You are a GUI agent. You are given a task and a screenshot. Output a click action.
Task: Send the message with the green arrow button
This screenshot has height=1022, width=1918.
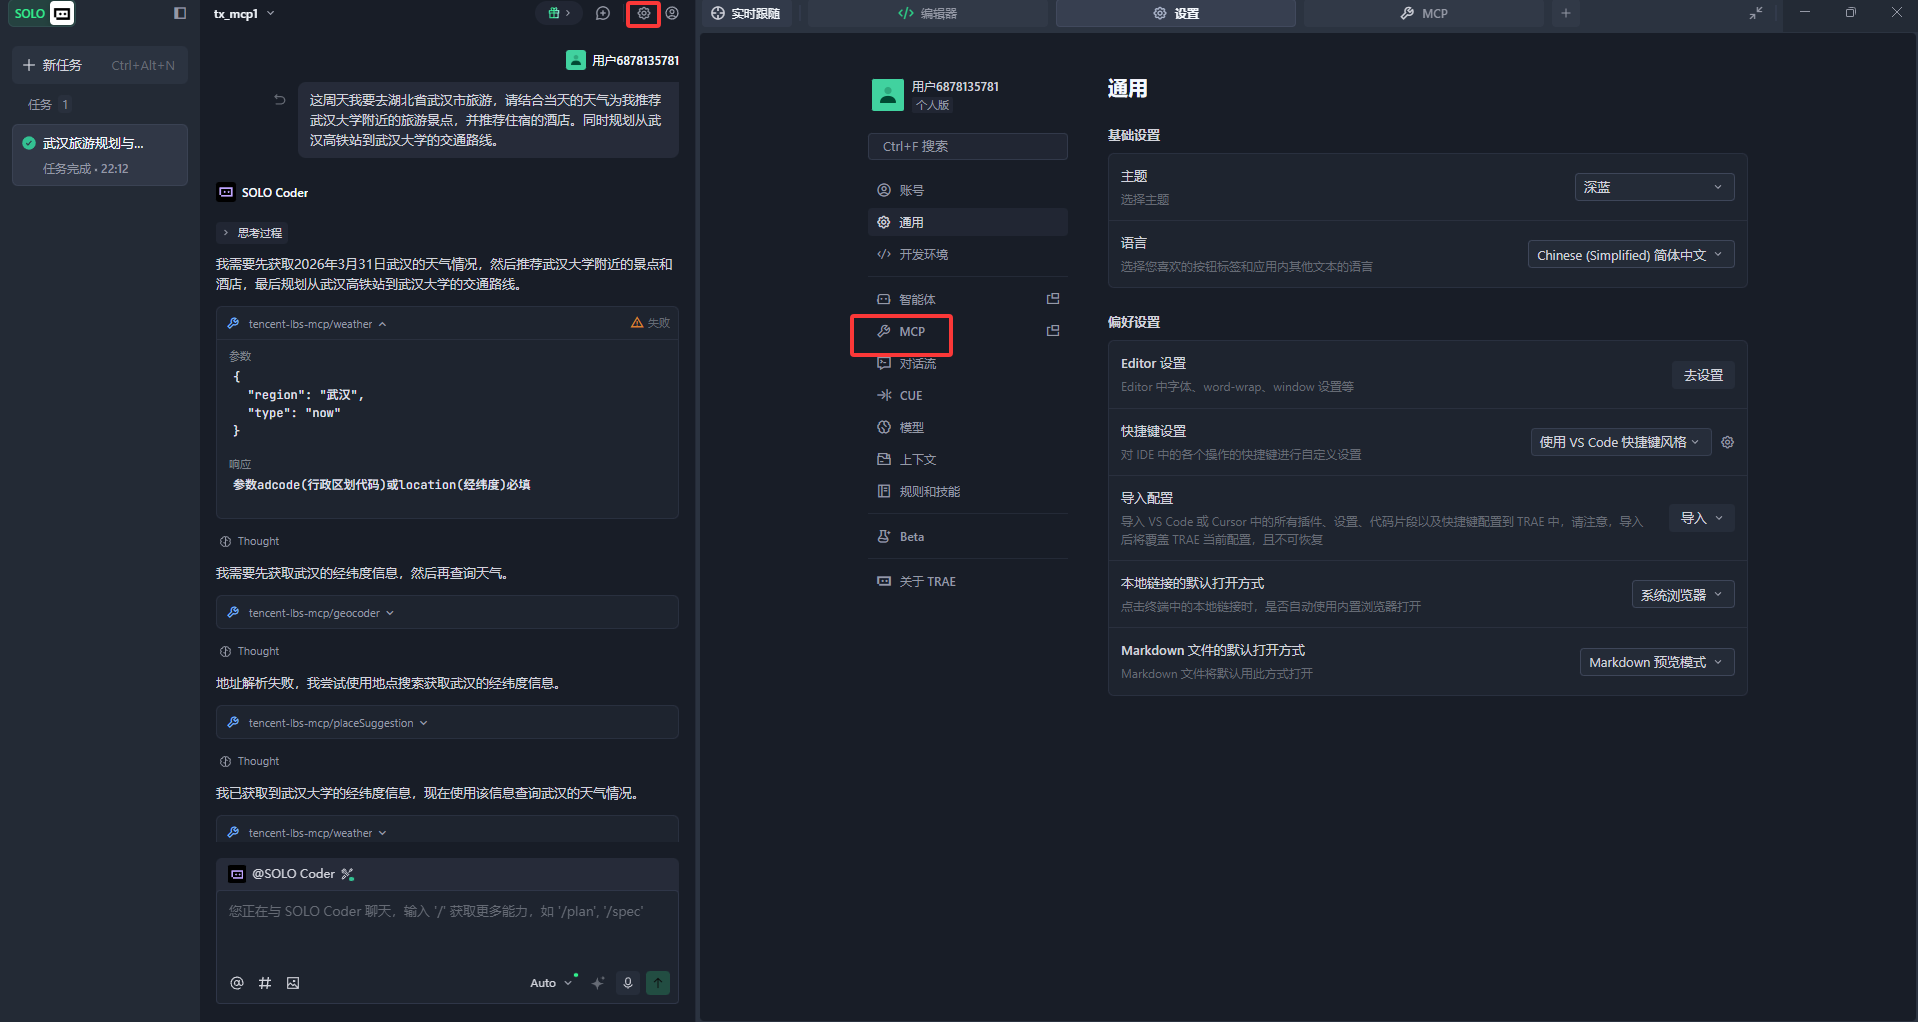(658, 983)
